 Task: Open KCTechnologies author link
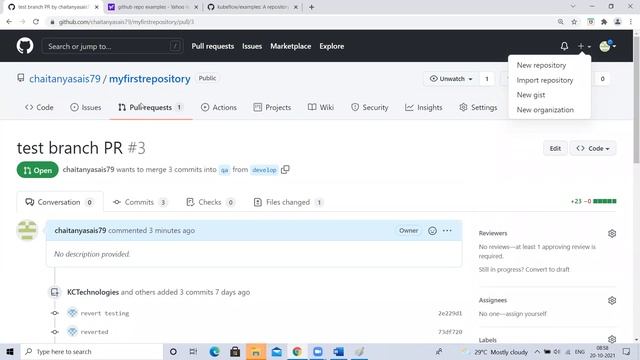pos(93,292)
